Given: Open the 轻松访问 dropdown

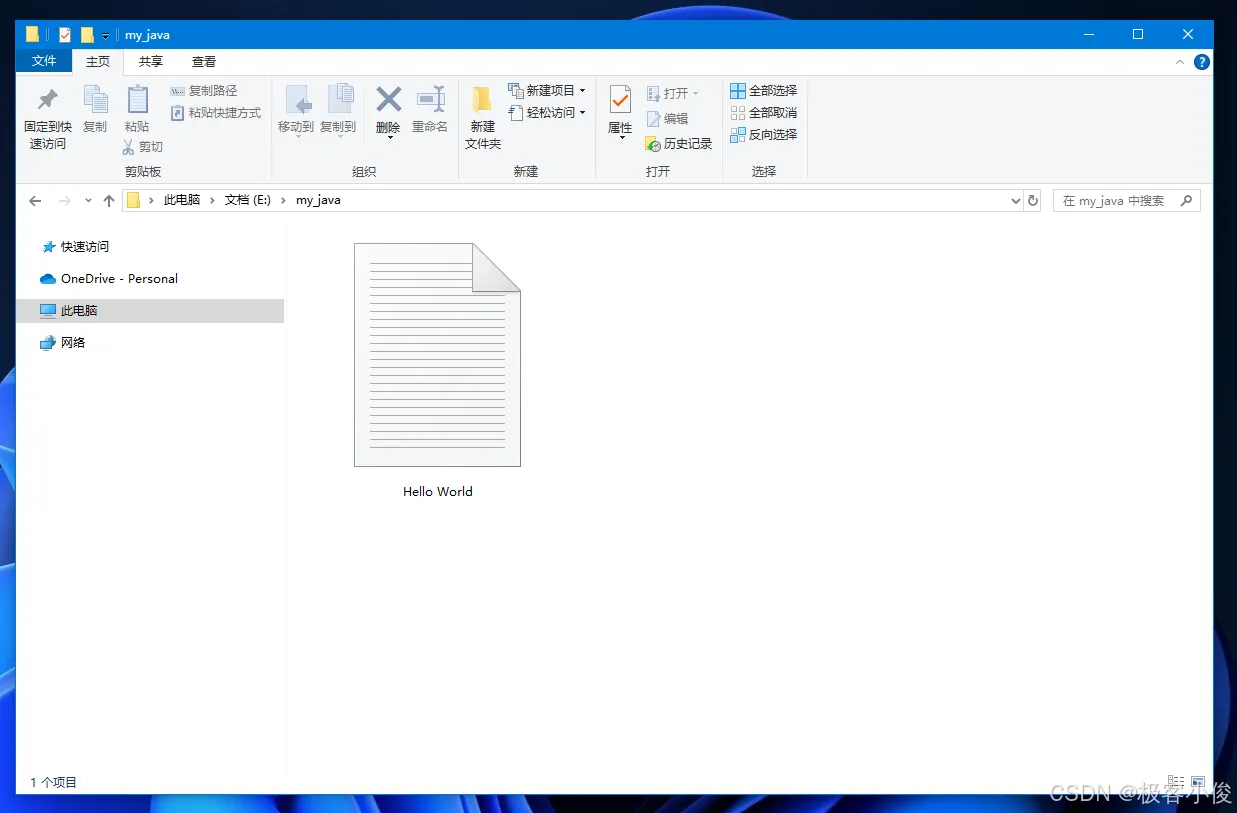Looking at the screenshot, I should click(x=547, y=113).
